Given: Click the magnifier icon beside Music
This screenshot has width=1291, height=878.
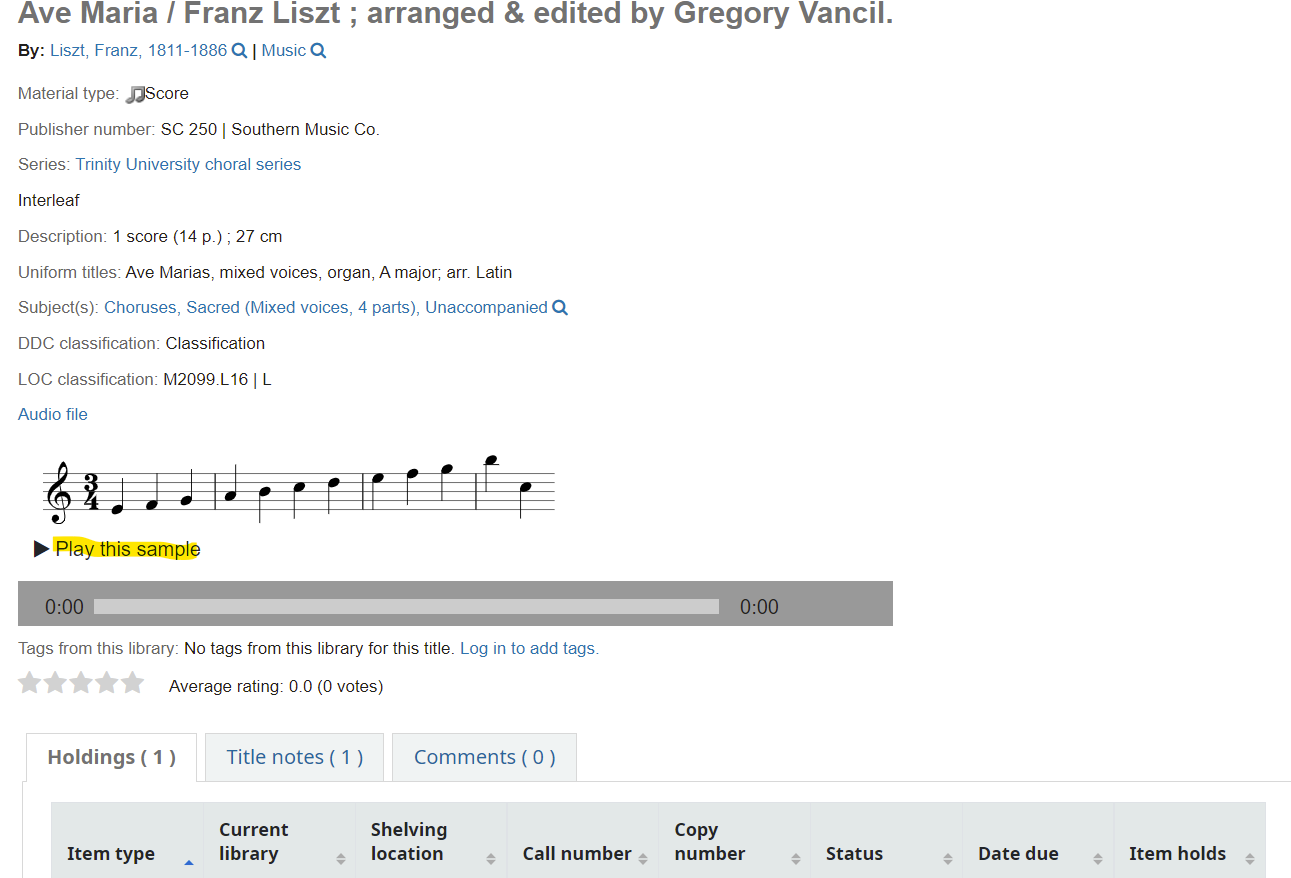Looking at the screenshot, I should 318,51.
